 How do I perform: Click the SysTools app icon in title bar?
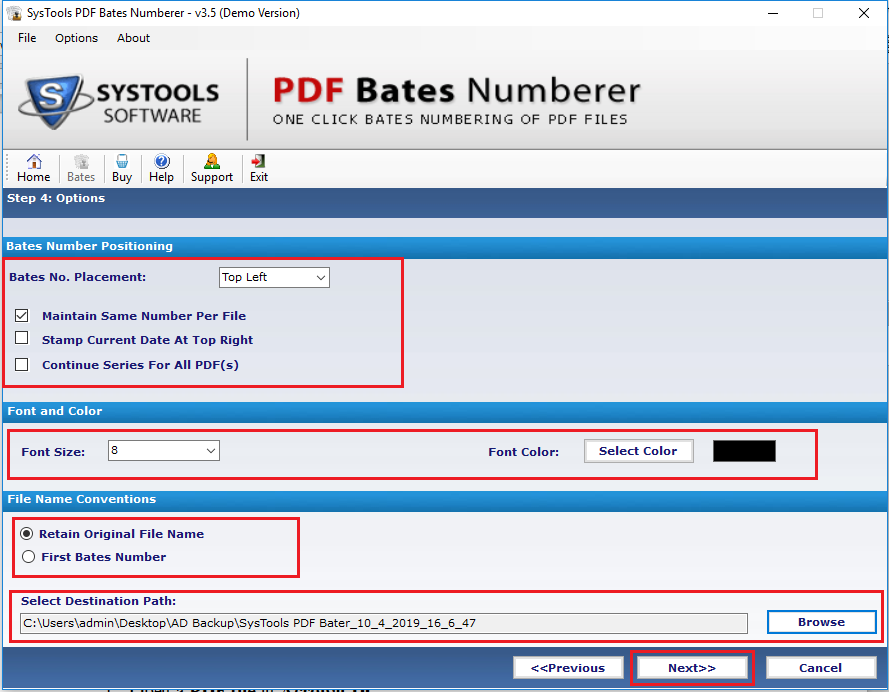(x=14, y=12)
